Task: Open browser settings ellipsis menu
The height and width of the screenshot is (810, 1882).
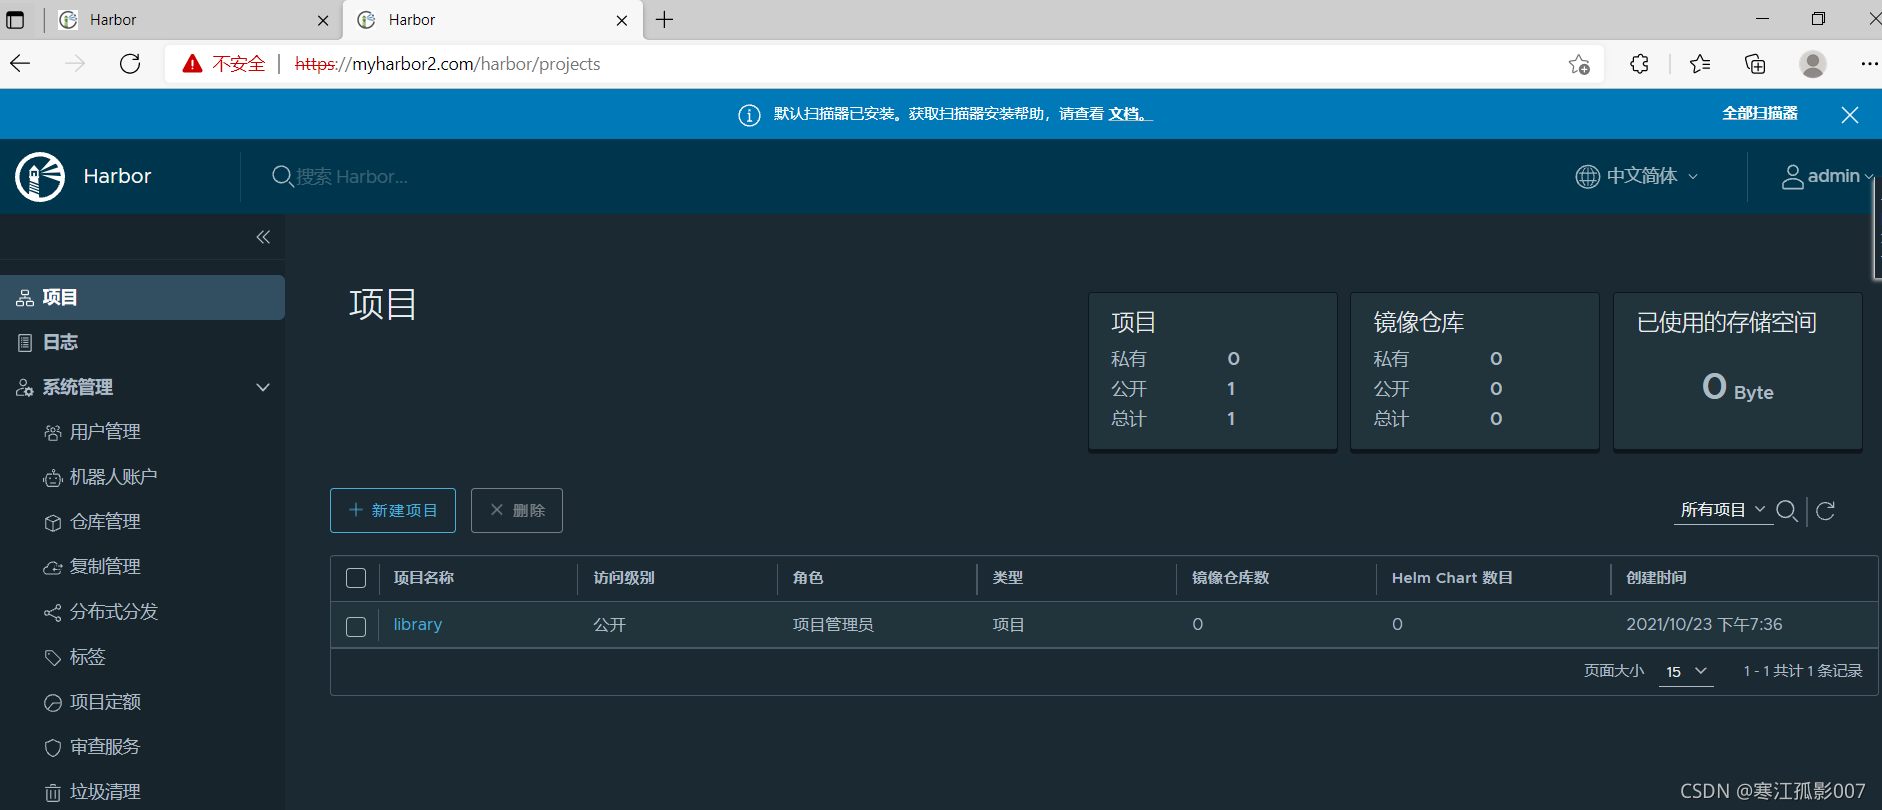Action: click(1869, 64)
